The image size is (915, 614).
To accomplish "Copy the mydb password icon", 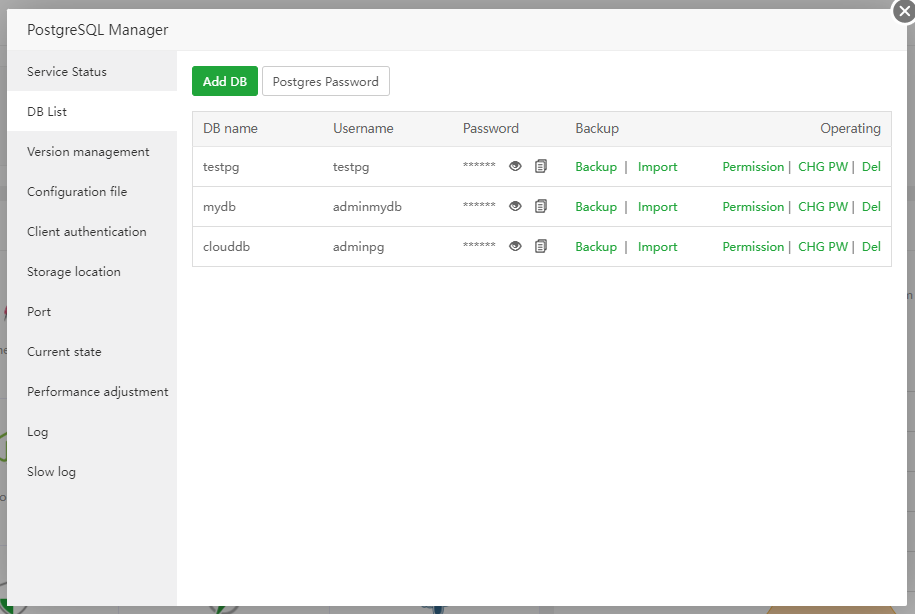I will point(541,206).
